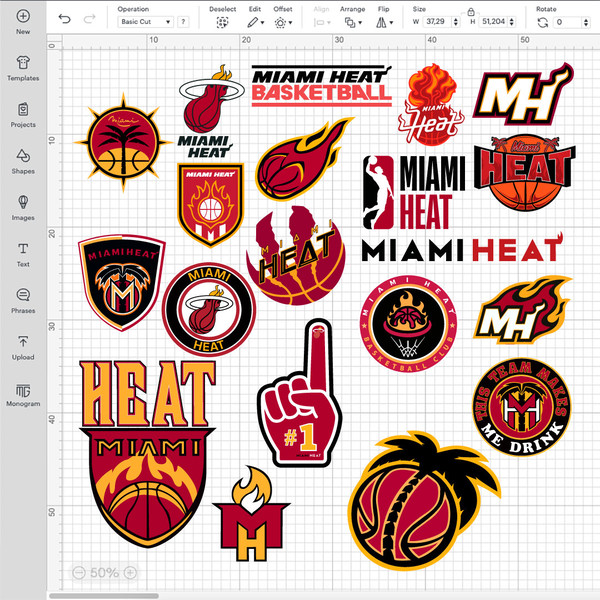Screen dimensions: 600x600
Task: Select the large HEAT MIAMI shield logo
Action: pos(148,454)
